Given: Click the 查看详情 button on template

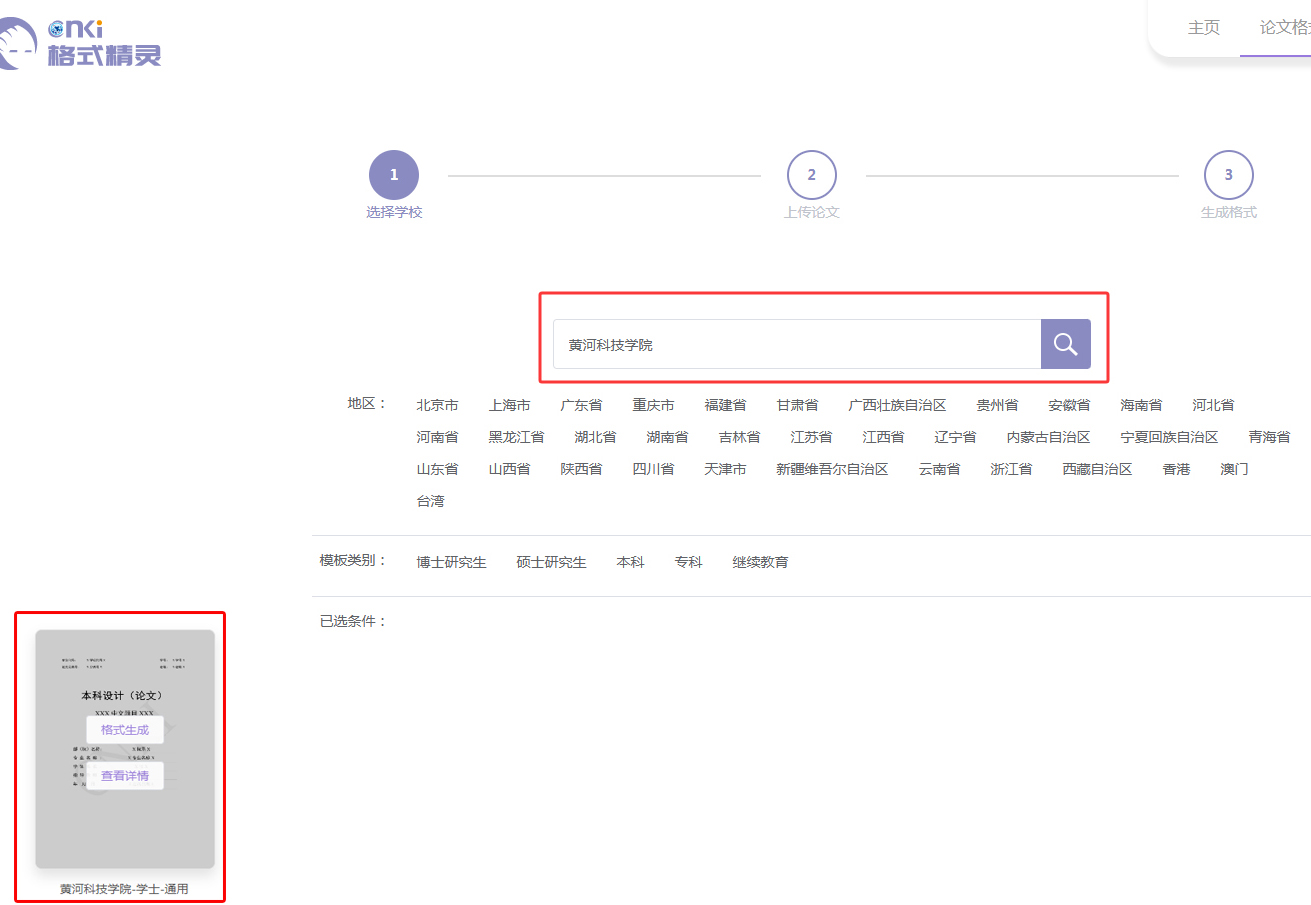Looking at the screenshot, I should coord(125,776).
